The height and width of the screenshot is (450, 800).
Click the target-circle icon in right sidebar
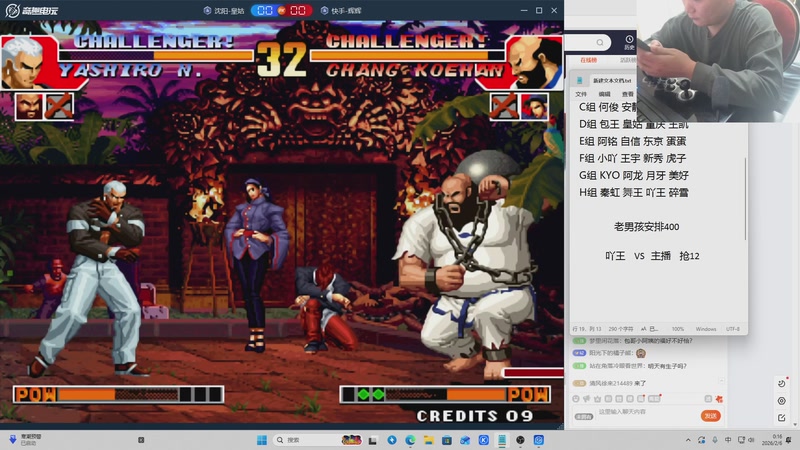click(x=782, y=401)
